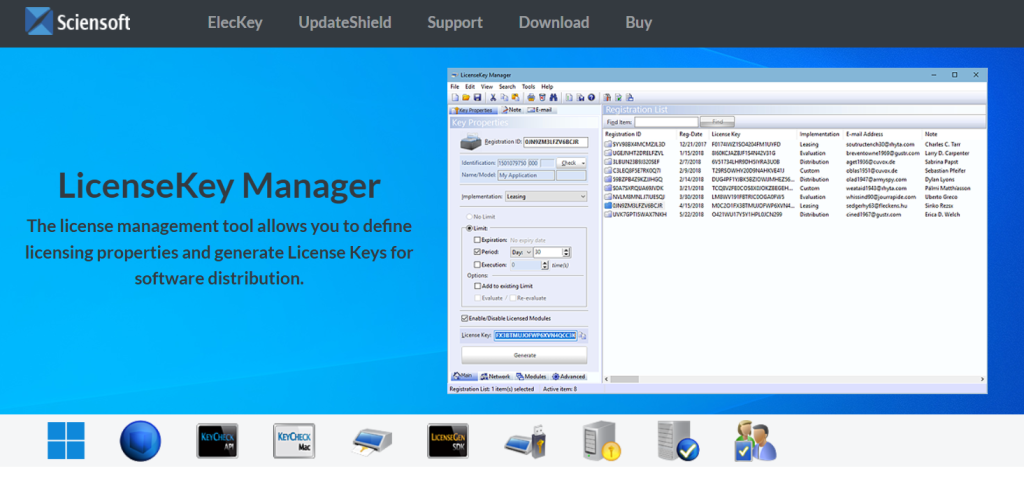Open the Help menu in LicenseKey Manager
The width and height of the screenshot is (1024, 478).
pyautogui.click(x=547, y=86)
